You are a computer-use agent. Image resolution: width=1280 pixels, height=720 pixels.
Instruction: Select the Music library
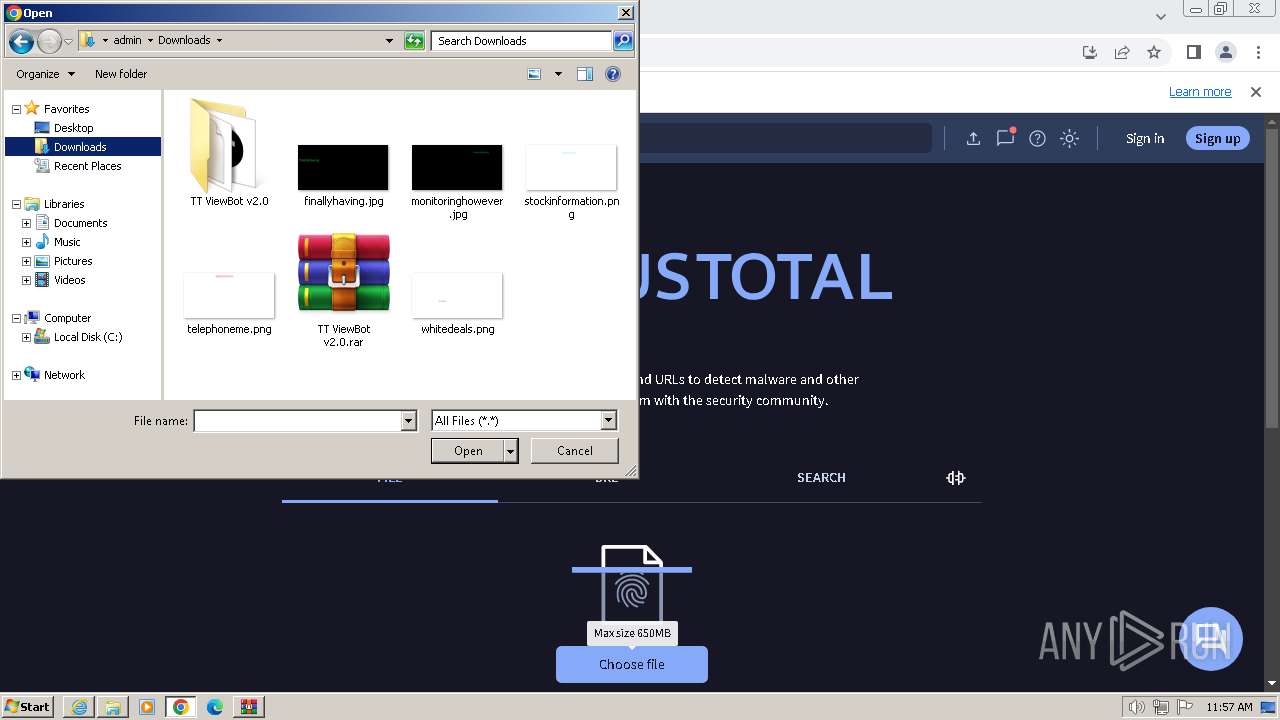coord(67,242)
